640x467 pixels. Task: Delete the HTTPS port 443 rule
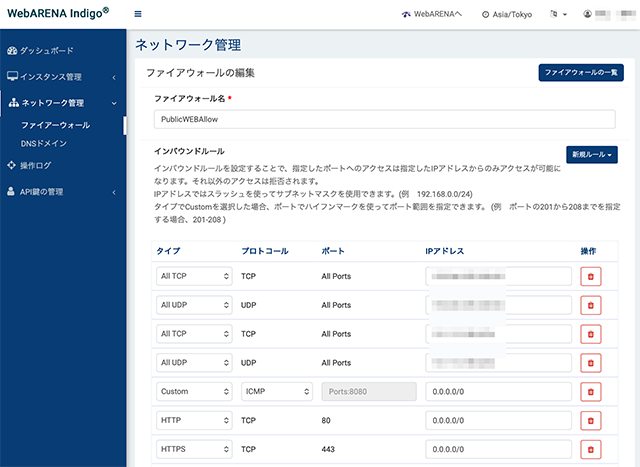point(590,450)
